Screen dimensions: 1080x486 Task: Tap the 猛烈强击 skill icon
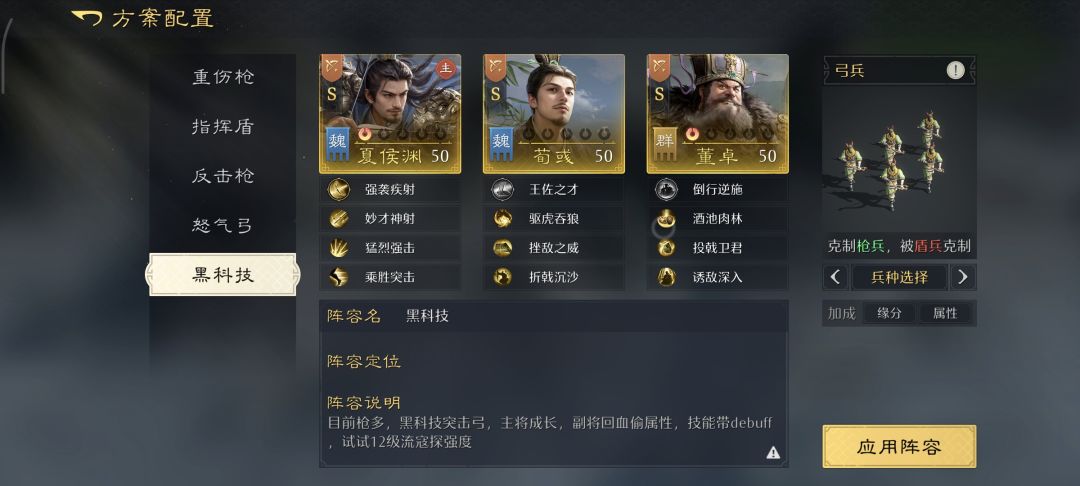(x=338, y=248)
